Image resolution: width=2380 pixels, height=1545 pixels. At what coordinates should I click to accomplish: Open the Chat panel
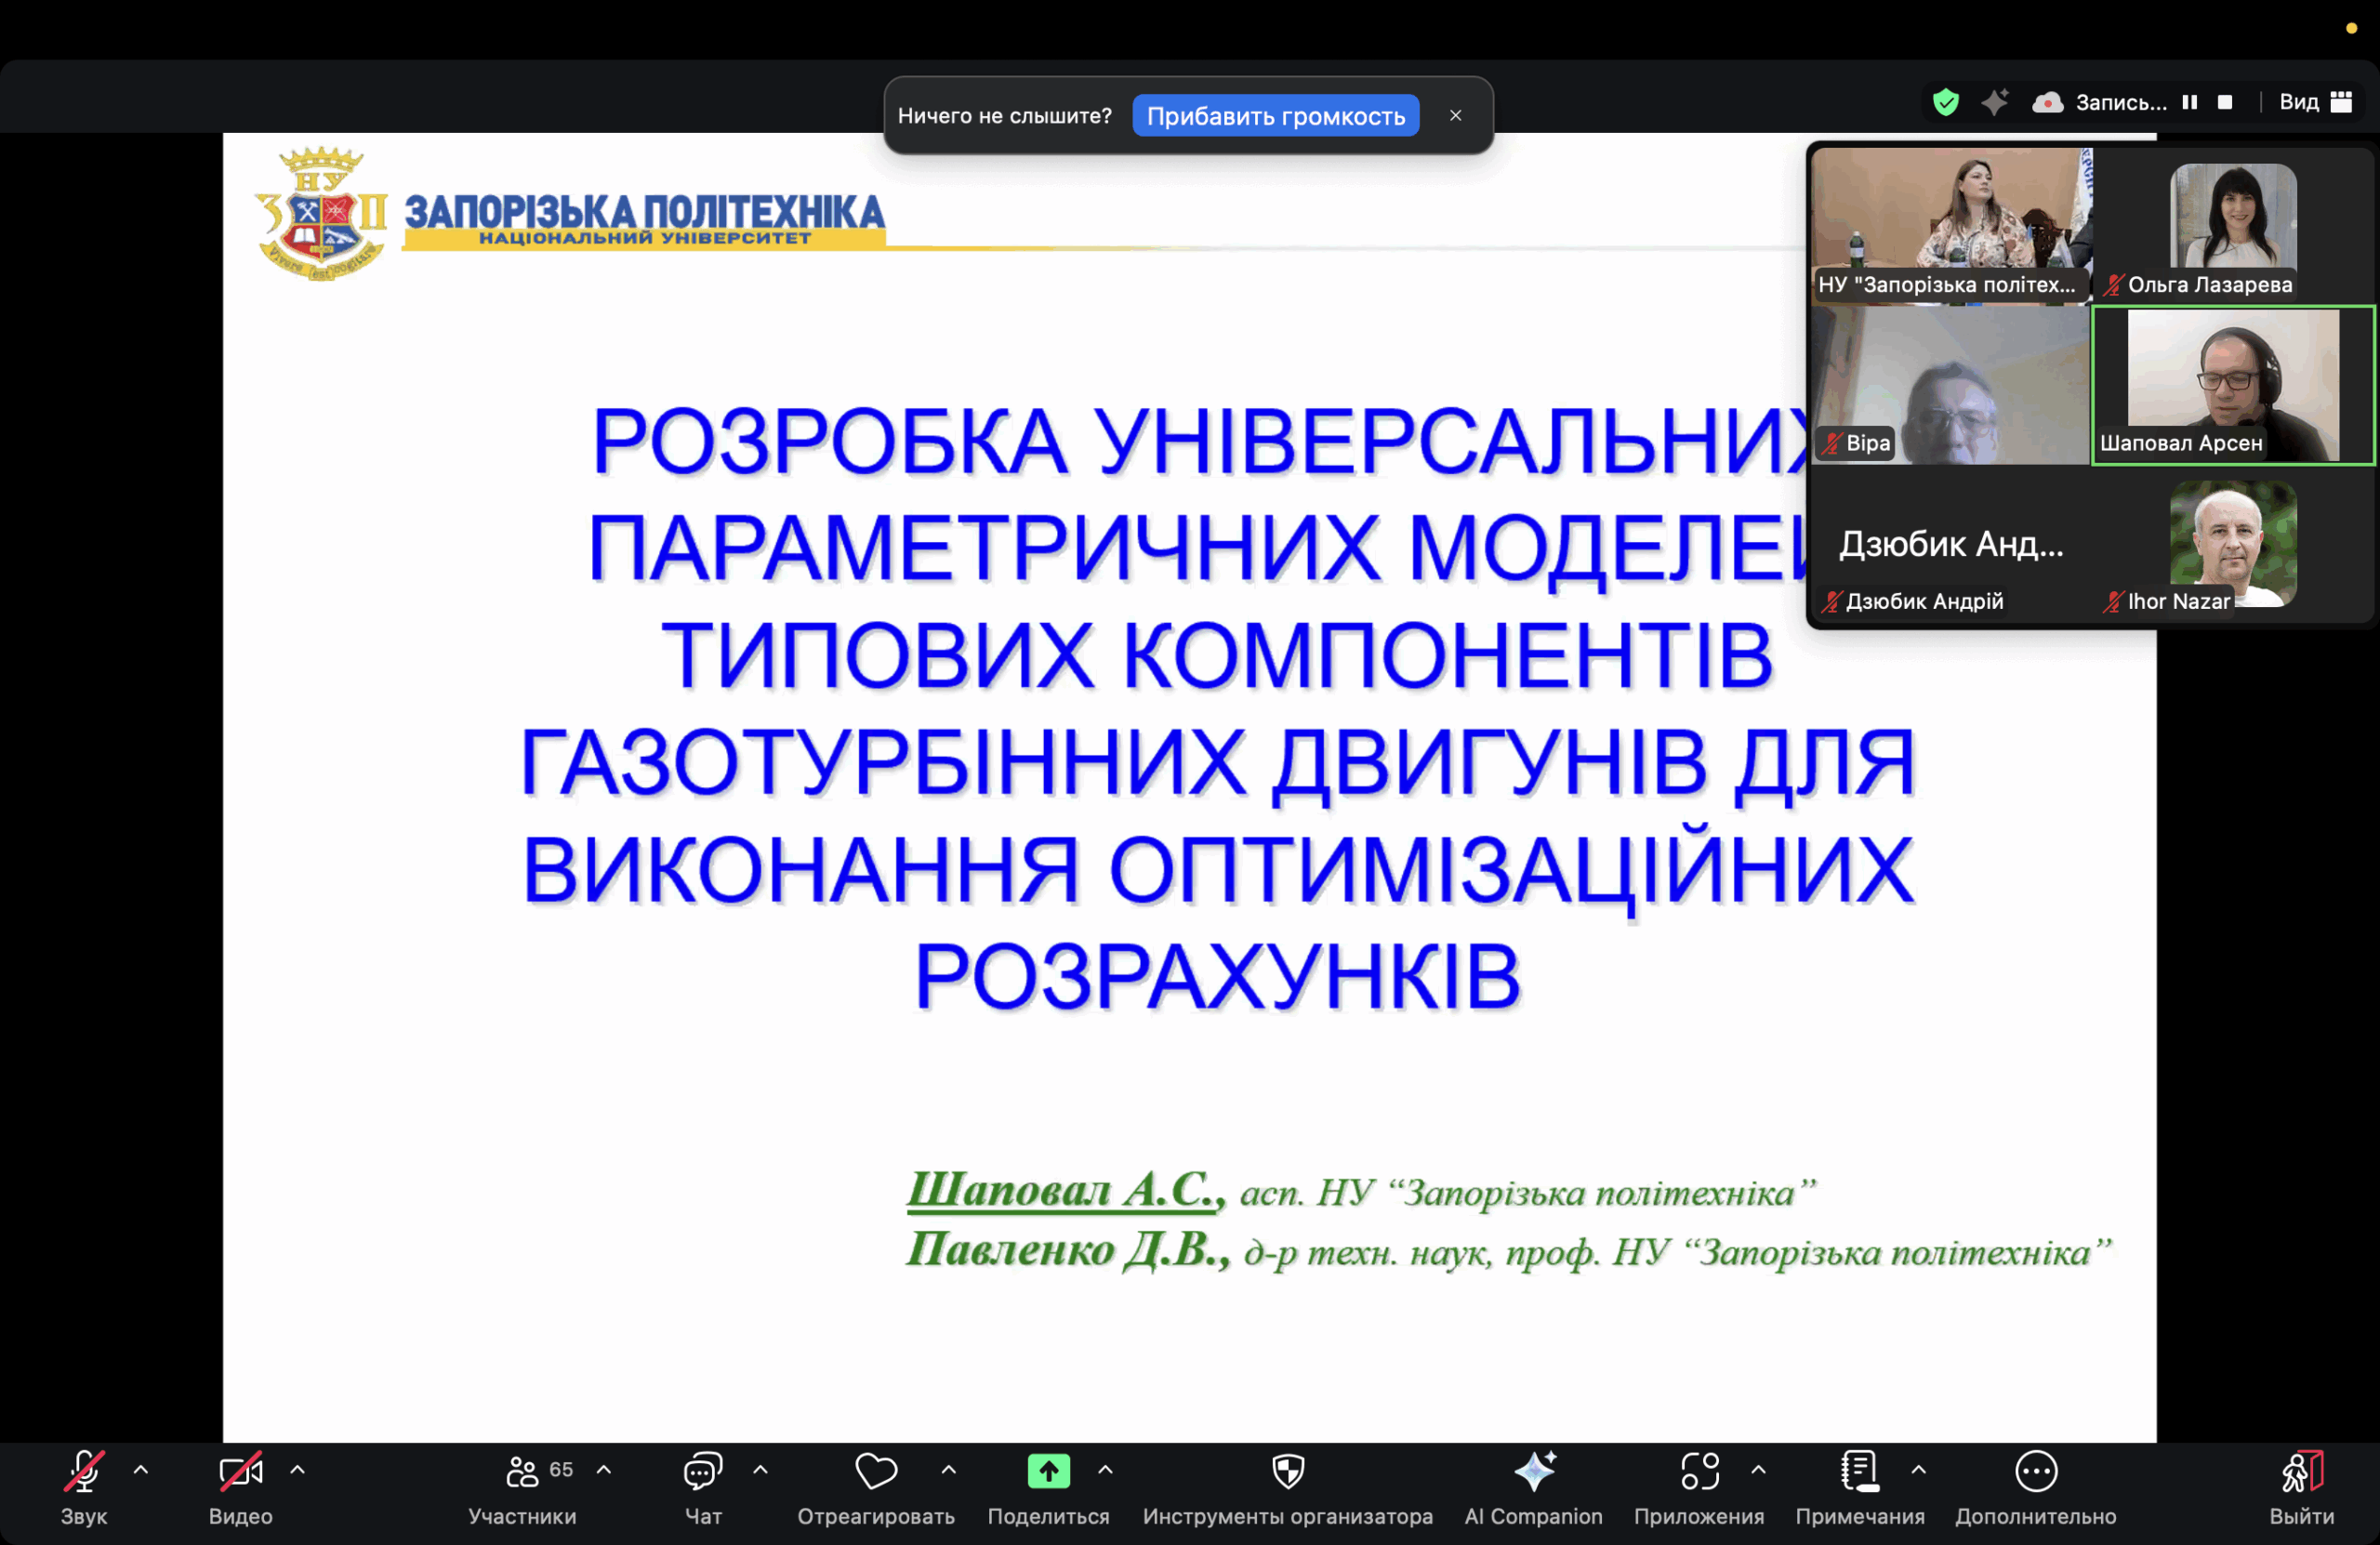click(x=702, y=1471)
